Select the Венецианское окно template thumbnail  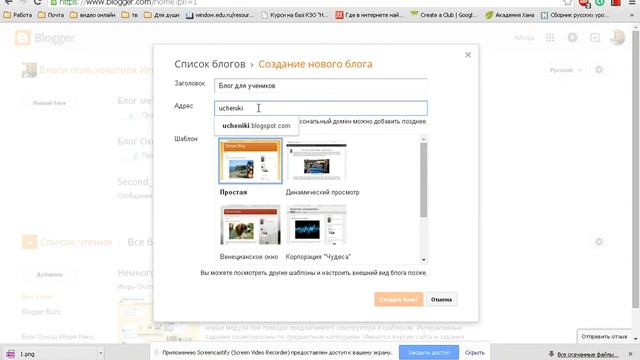(250, 225)
